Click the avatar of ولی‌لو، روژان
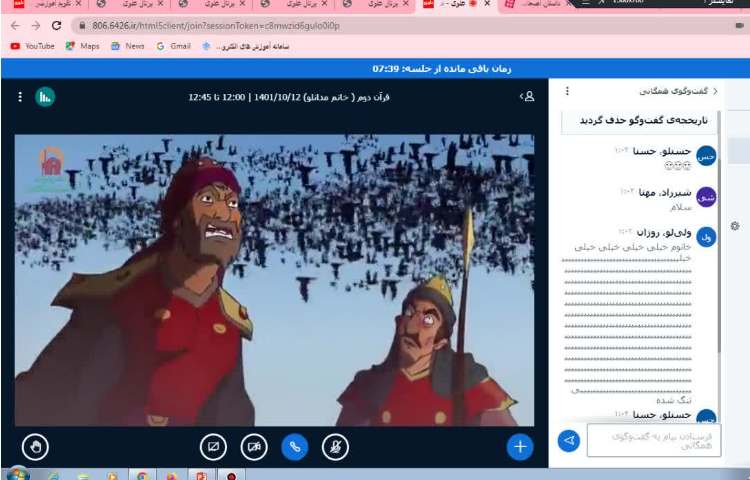The image size is (750, 480). pyautogui.click(x=706, y=237)
